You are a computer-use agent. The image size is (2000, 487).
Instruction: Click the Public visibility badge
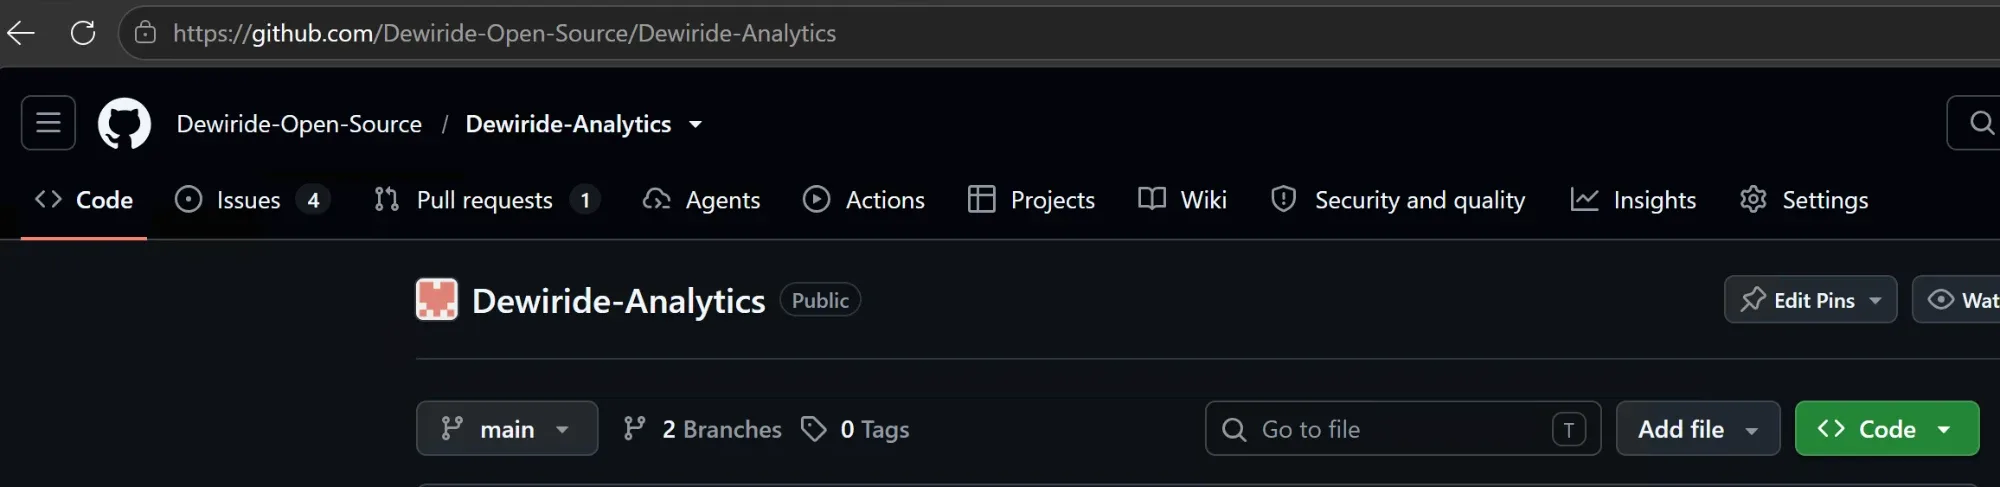tap(820, 300)
